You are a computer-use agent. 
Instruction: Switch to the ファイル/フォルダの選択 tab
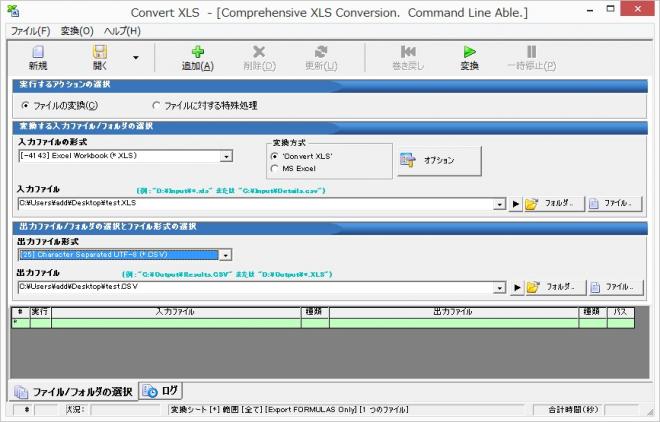pyautogui.click(x=74, y=392)
